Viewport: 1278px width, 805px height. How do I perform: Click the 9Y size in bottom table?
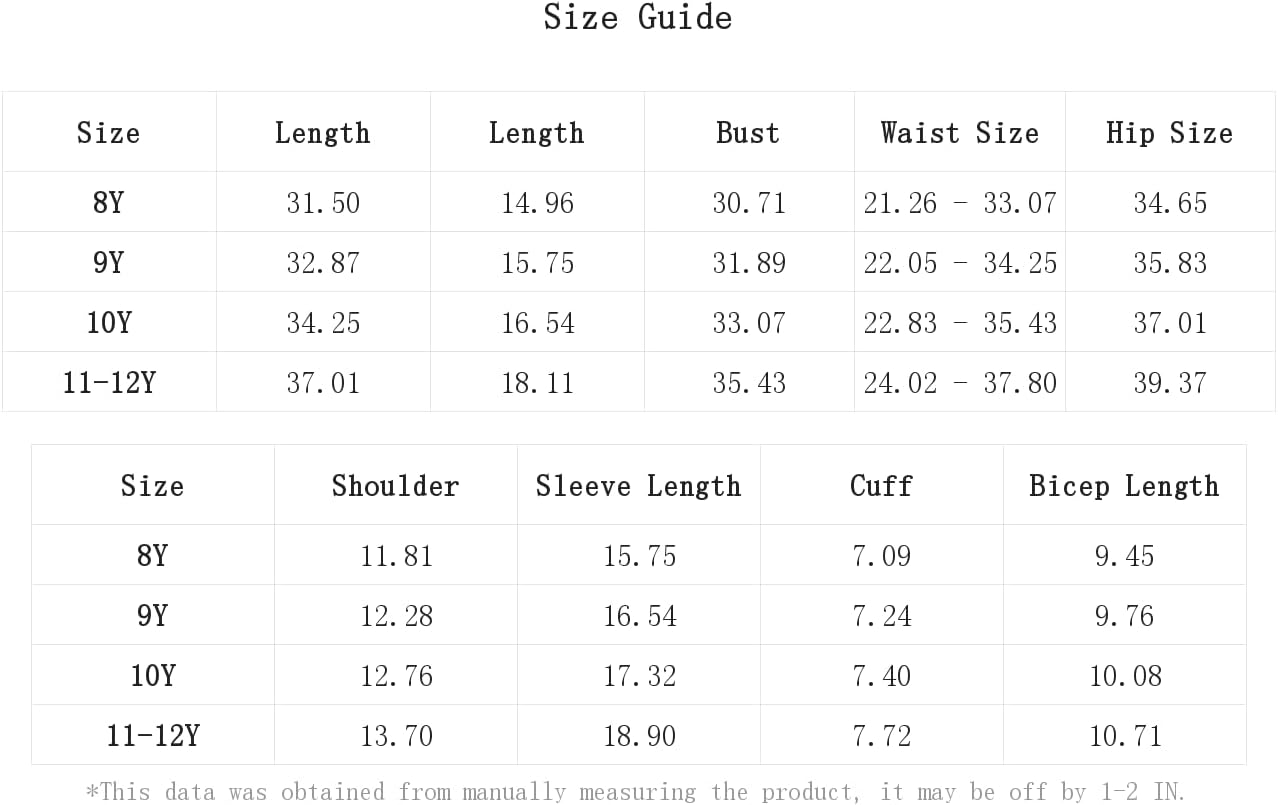[153, 615]
